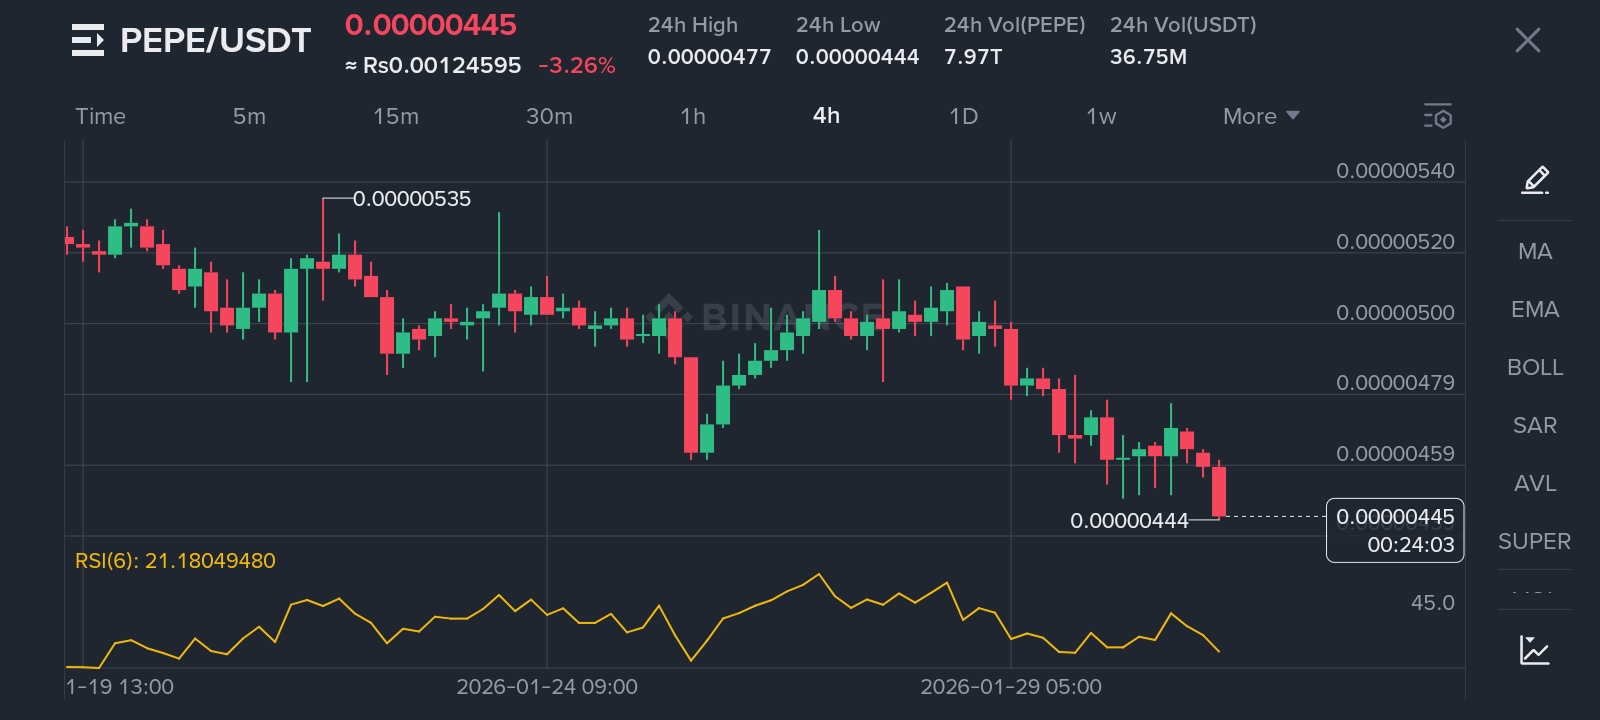Expand the More intervals dropdown
Viewport: 1600px width, 720px height.
pos(1260,116)
